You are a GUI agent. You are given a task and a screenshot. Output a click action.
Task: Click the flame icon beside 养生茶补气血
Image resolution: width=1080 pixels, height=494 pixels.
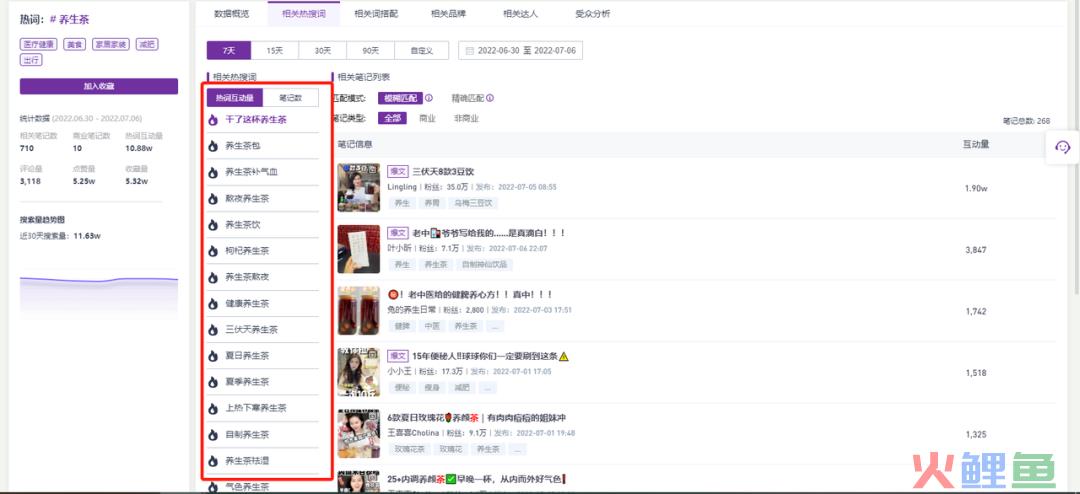tap(213, 172)
